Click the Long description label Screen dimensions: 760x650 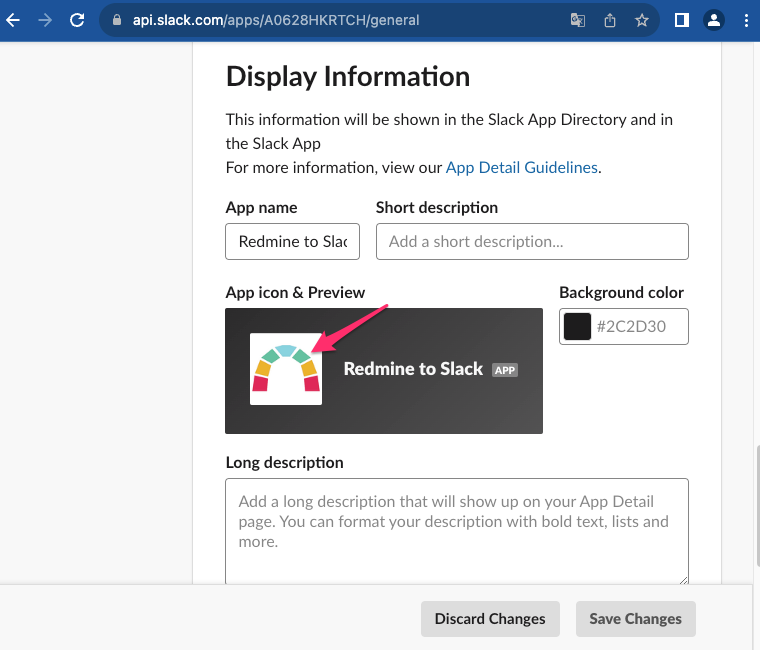click(x=285, y=462)
